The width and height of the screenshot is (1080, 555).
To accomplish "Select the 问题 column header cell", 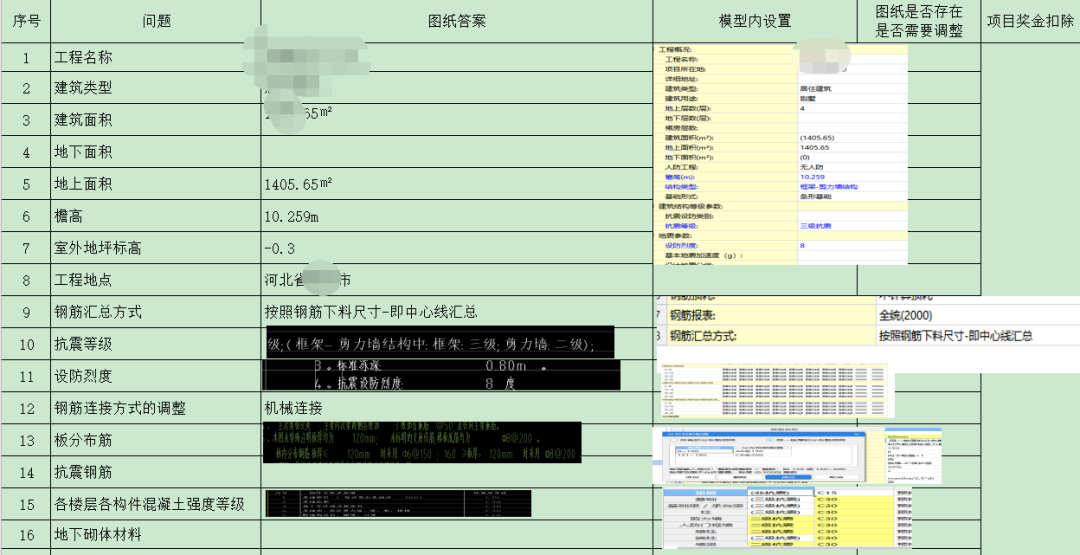I will pyautogui.click(x=156, y=21).
